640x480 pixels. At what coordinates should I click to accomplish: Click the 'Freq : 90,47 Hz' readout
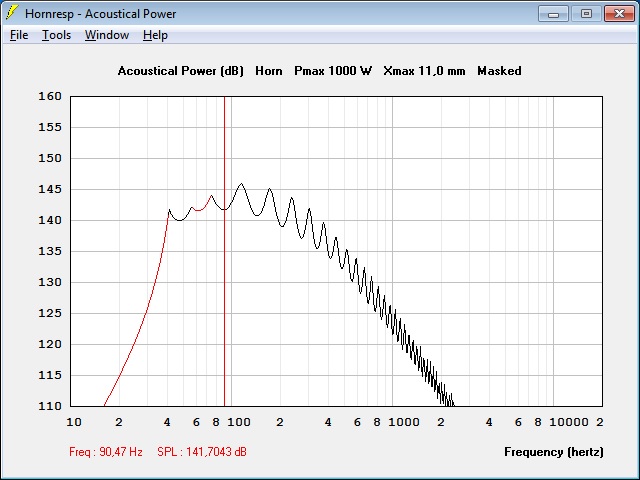[106, 452]
